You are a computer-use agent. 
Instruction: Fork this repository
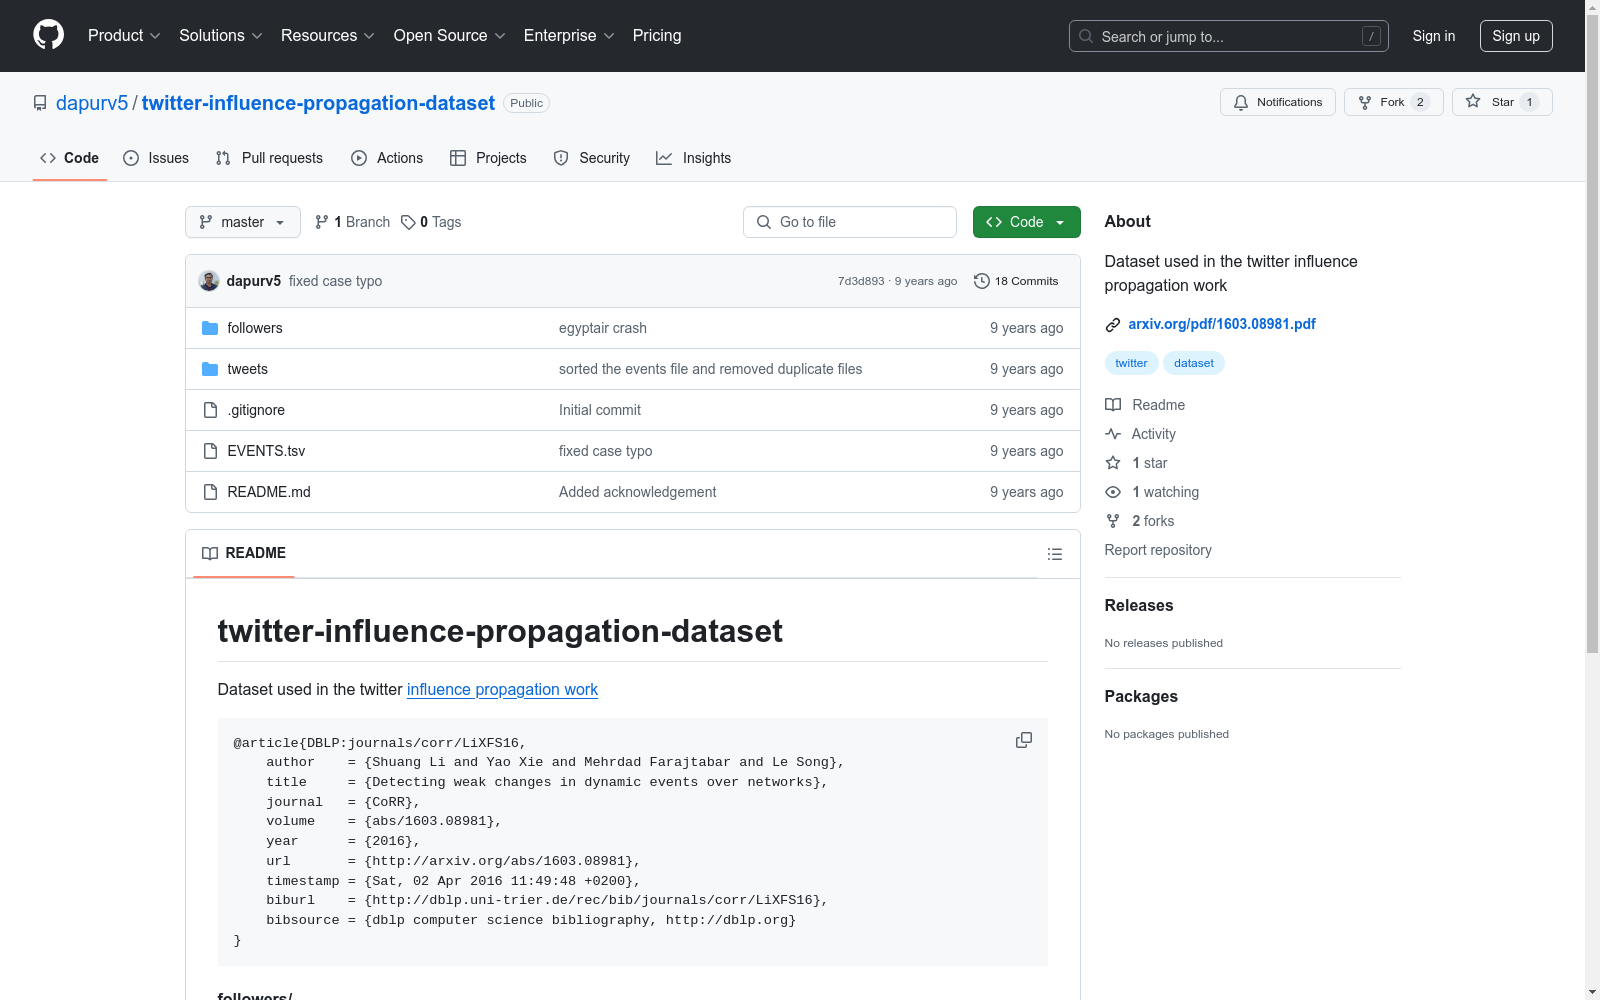pyautogui.click(x=1393, y=102)
